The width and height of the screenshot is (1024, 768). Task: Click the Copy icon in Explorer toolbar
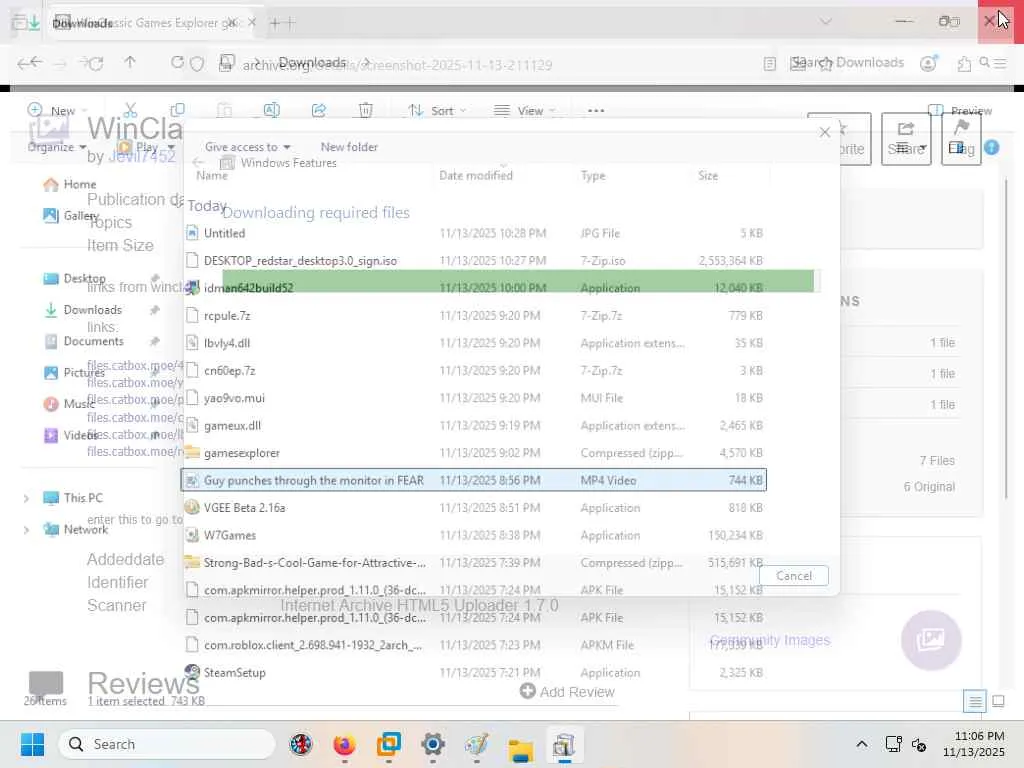(177, 110)
